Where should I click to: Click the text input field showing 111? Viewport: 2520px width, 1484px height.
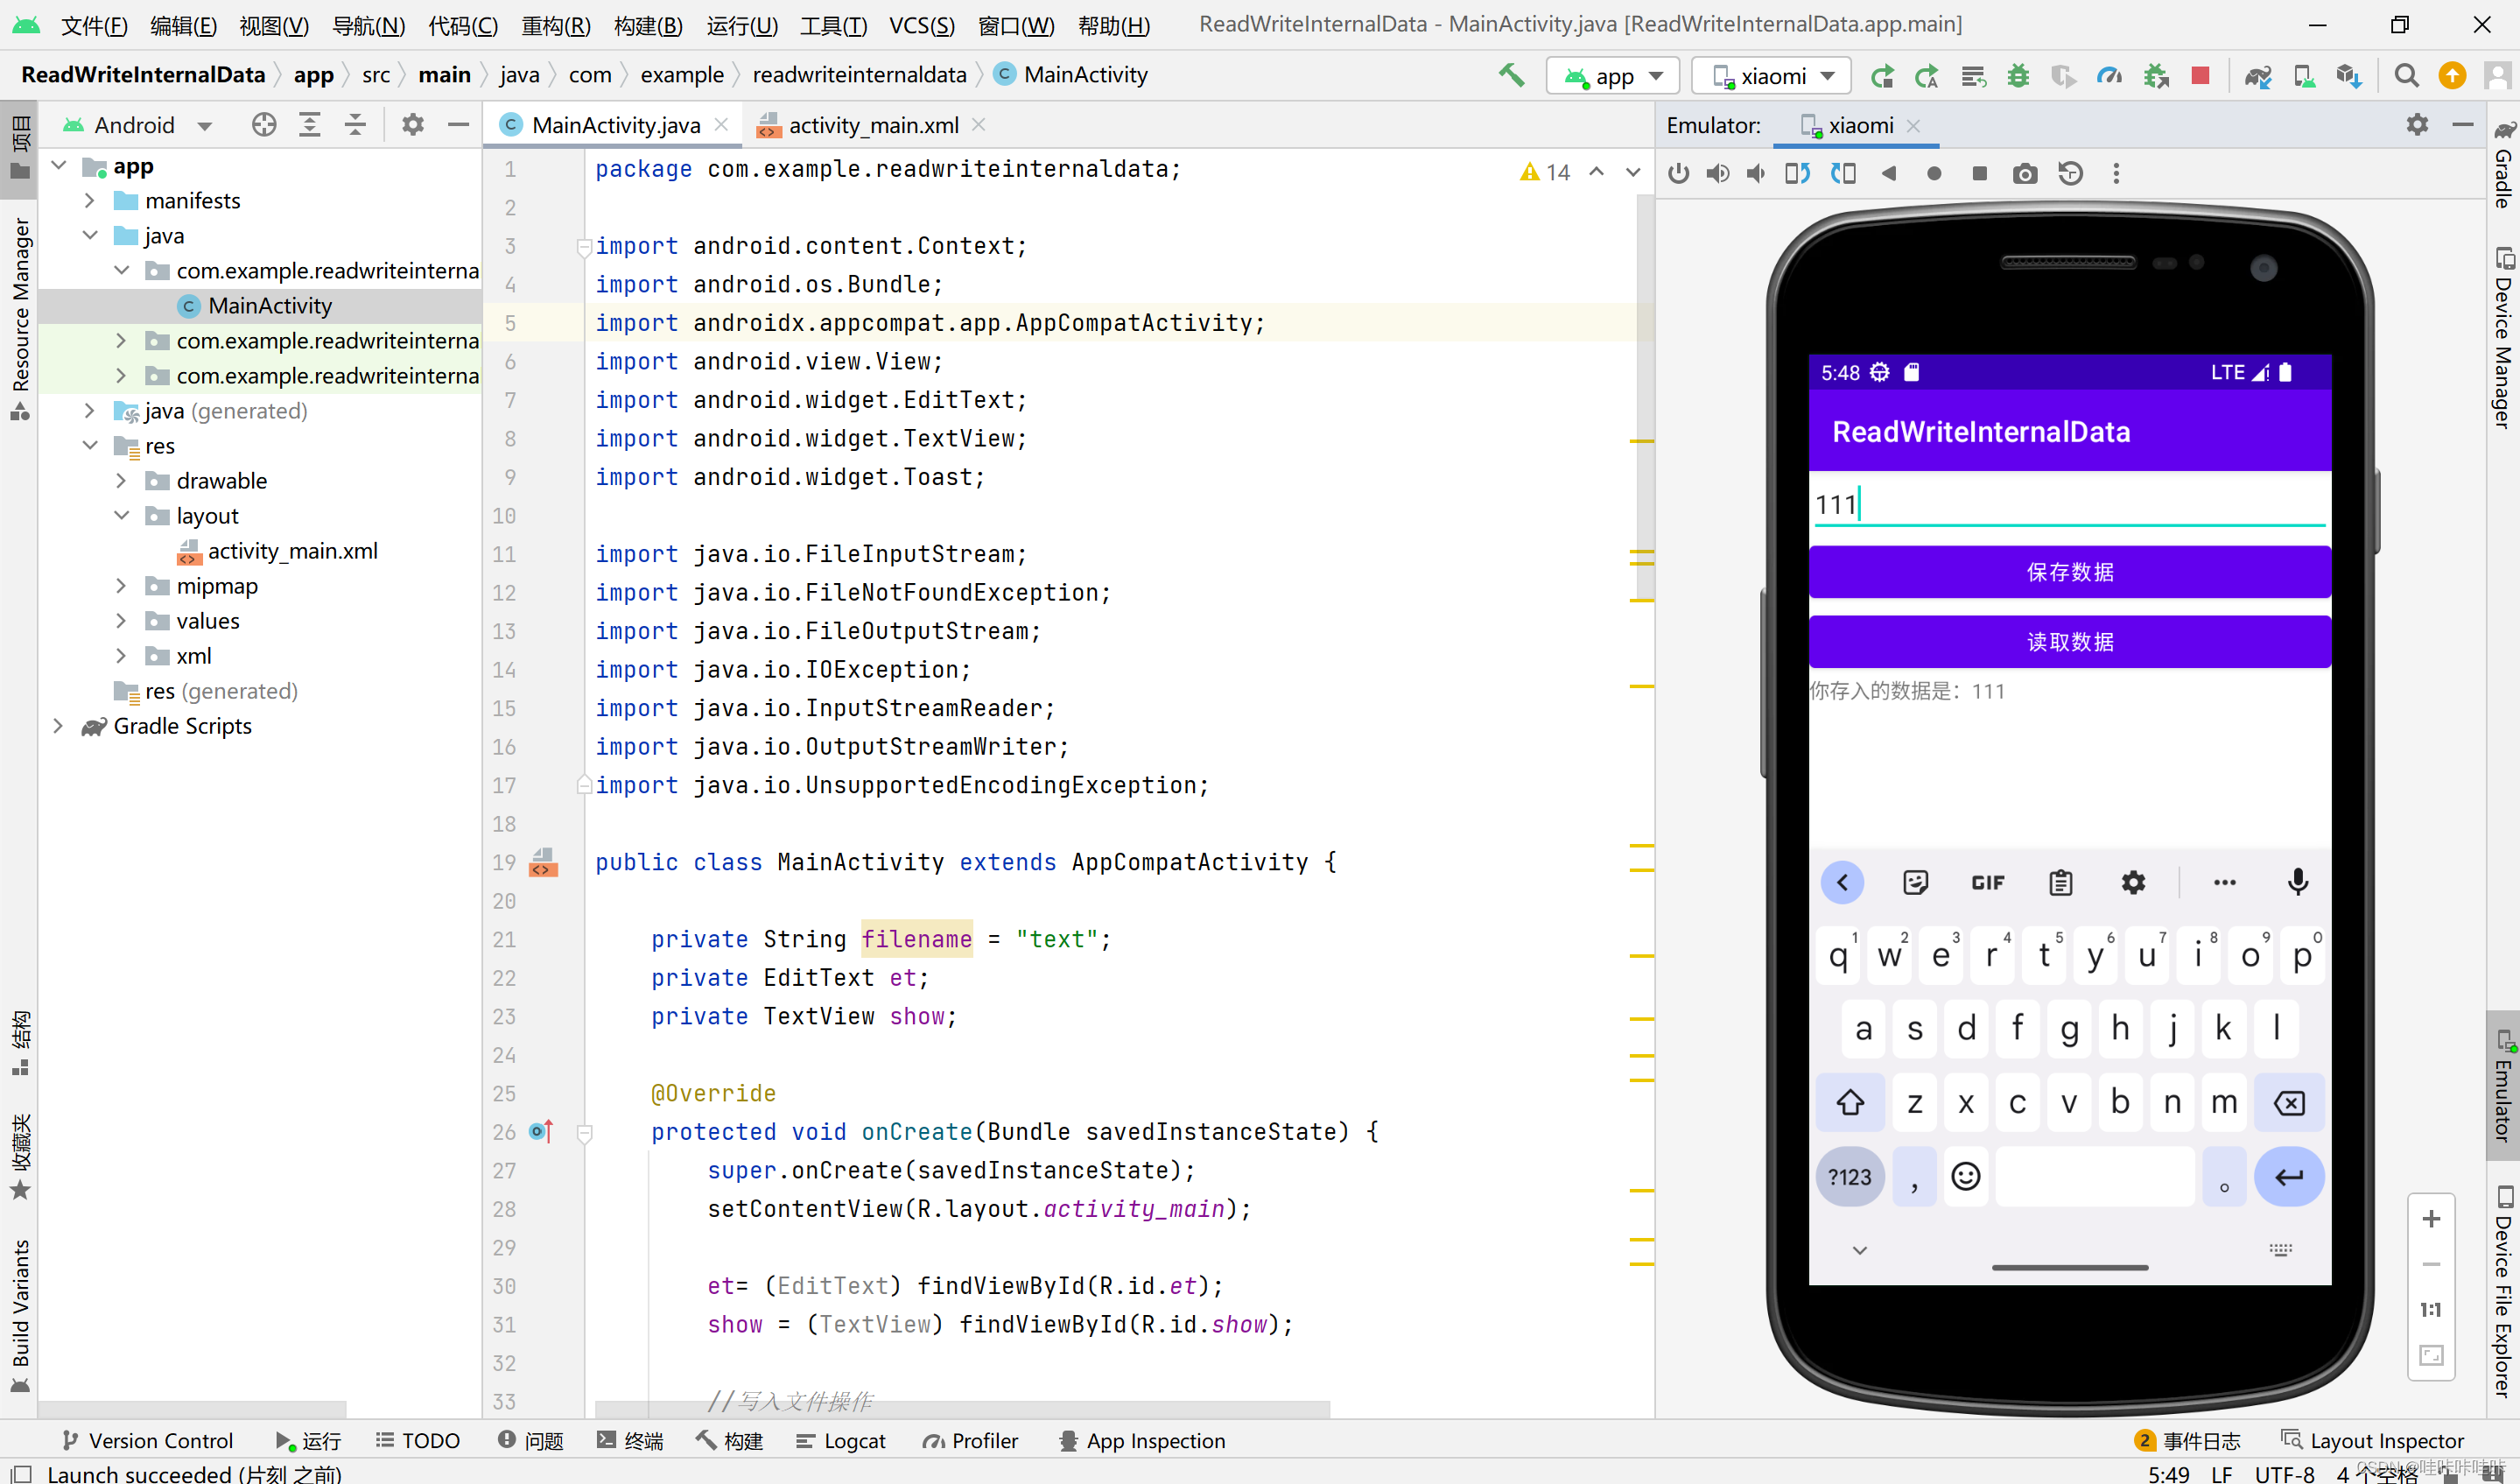pyautogui.click(x=2069, y=505)
